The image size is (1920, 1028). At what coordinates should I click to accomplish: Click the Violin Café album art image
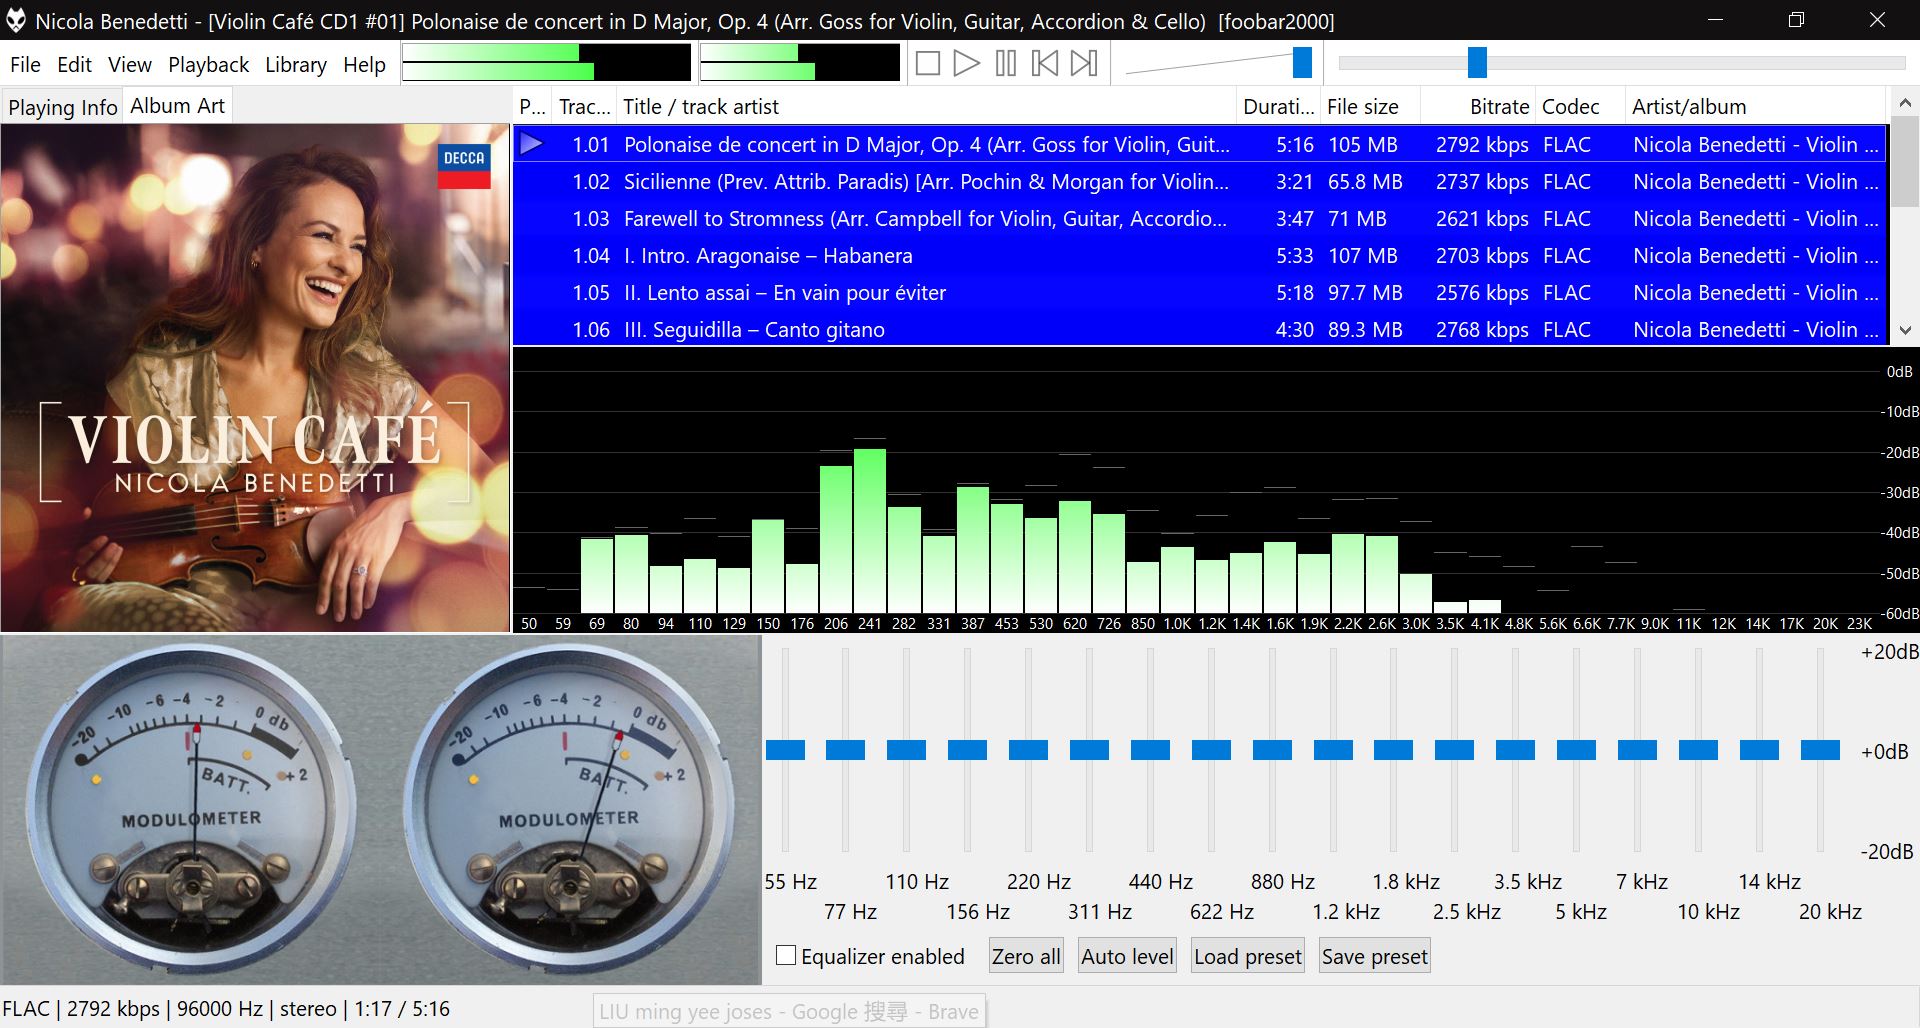pos(255,378)
